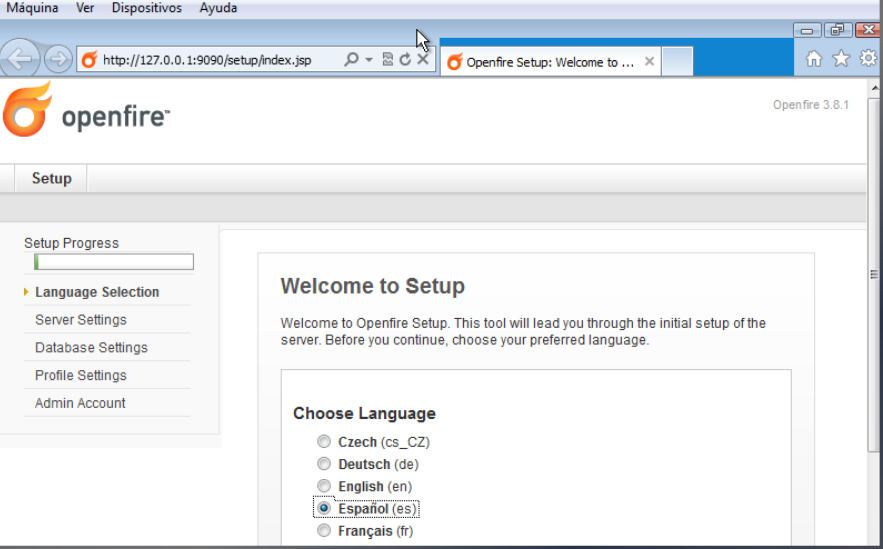Open the Dispositivos menu
The width and height of the screenshot is (883, 549).
(147, 8)
